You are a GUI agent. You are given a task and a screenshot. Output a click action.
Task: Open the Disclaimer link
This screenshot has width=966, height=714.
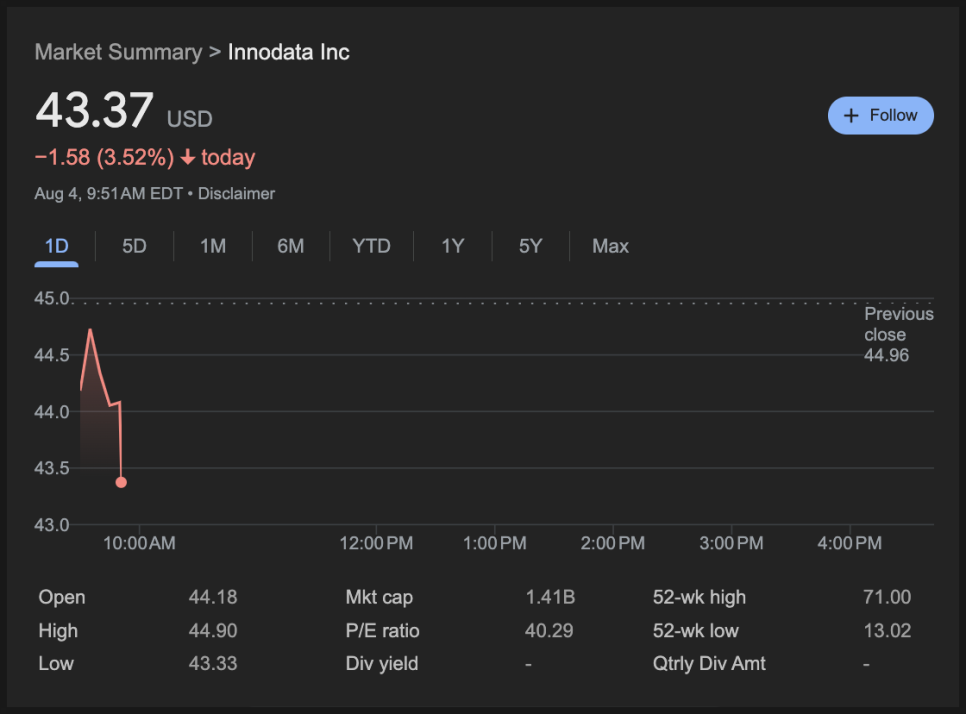pos(237,194)
